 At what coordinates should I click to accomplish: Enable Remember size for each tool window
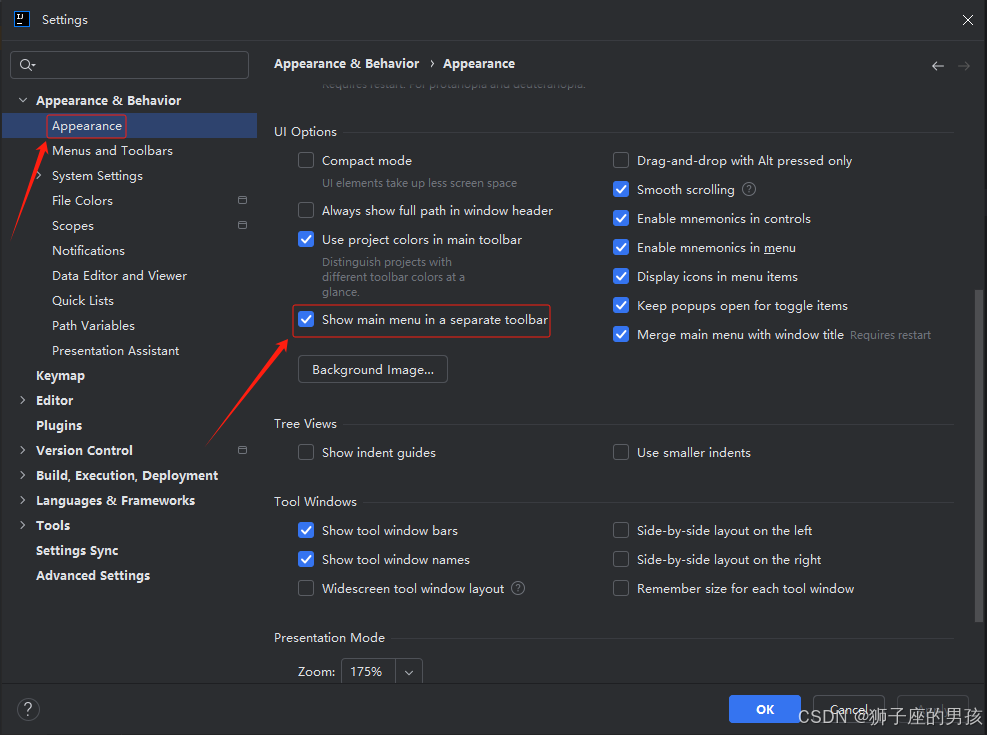pos(621,588)
